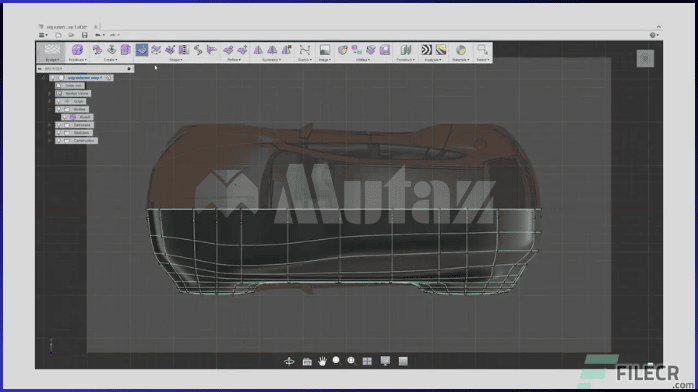The height and width of the screenshot is (392, 698).
Task: Click the purple box primitive icon
Action: coord(77,50)
